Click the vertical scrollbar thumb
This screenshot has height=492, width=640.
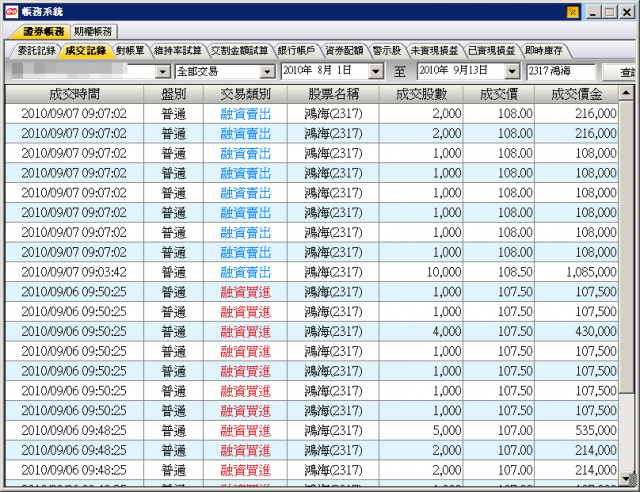[626, 246]
